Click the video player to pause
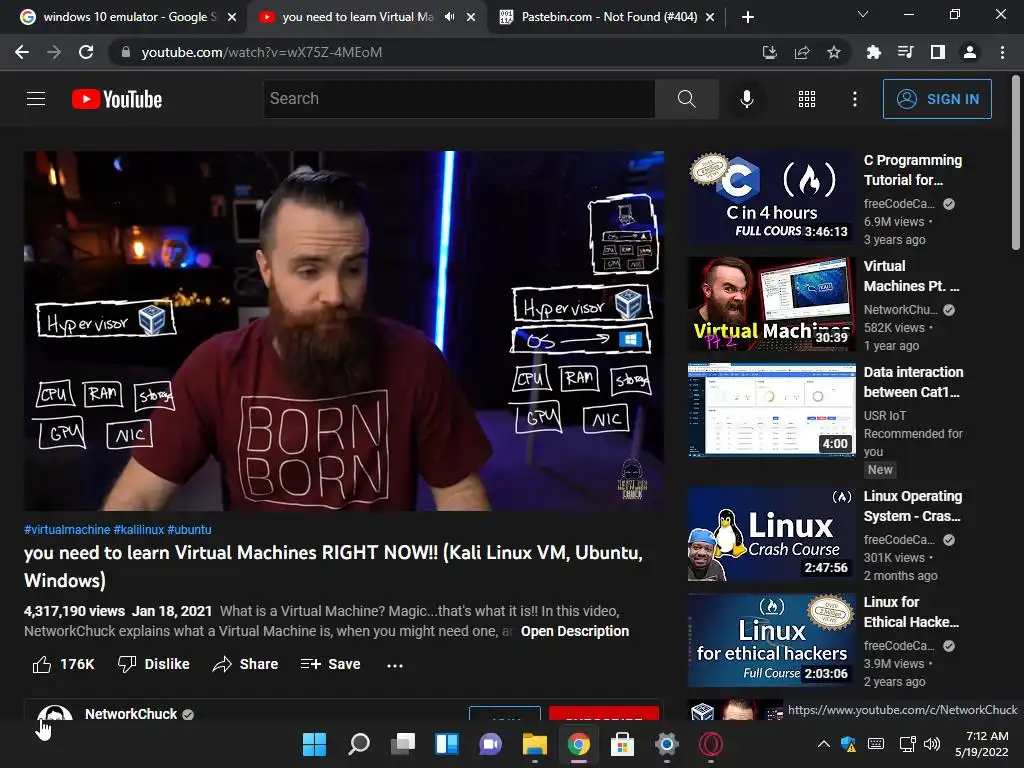The height and width of the screenshot is (768, 1024). (x=344, y=330)
